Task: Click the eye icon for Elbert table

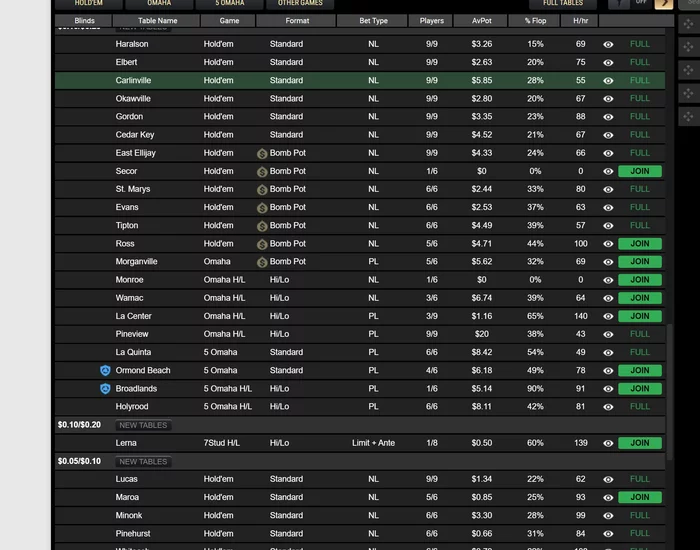Action: click(x=608, y=62)
